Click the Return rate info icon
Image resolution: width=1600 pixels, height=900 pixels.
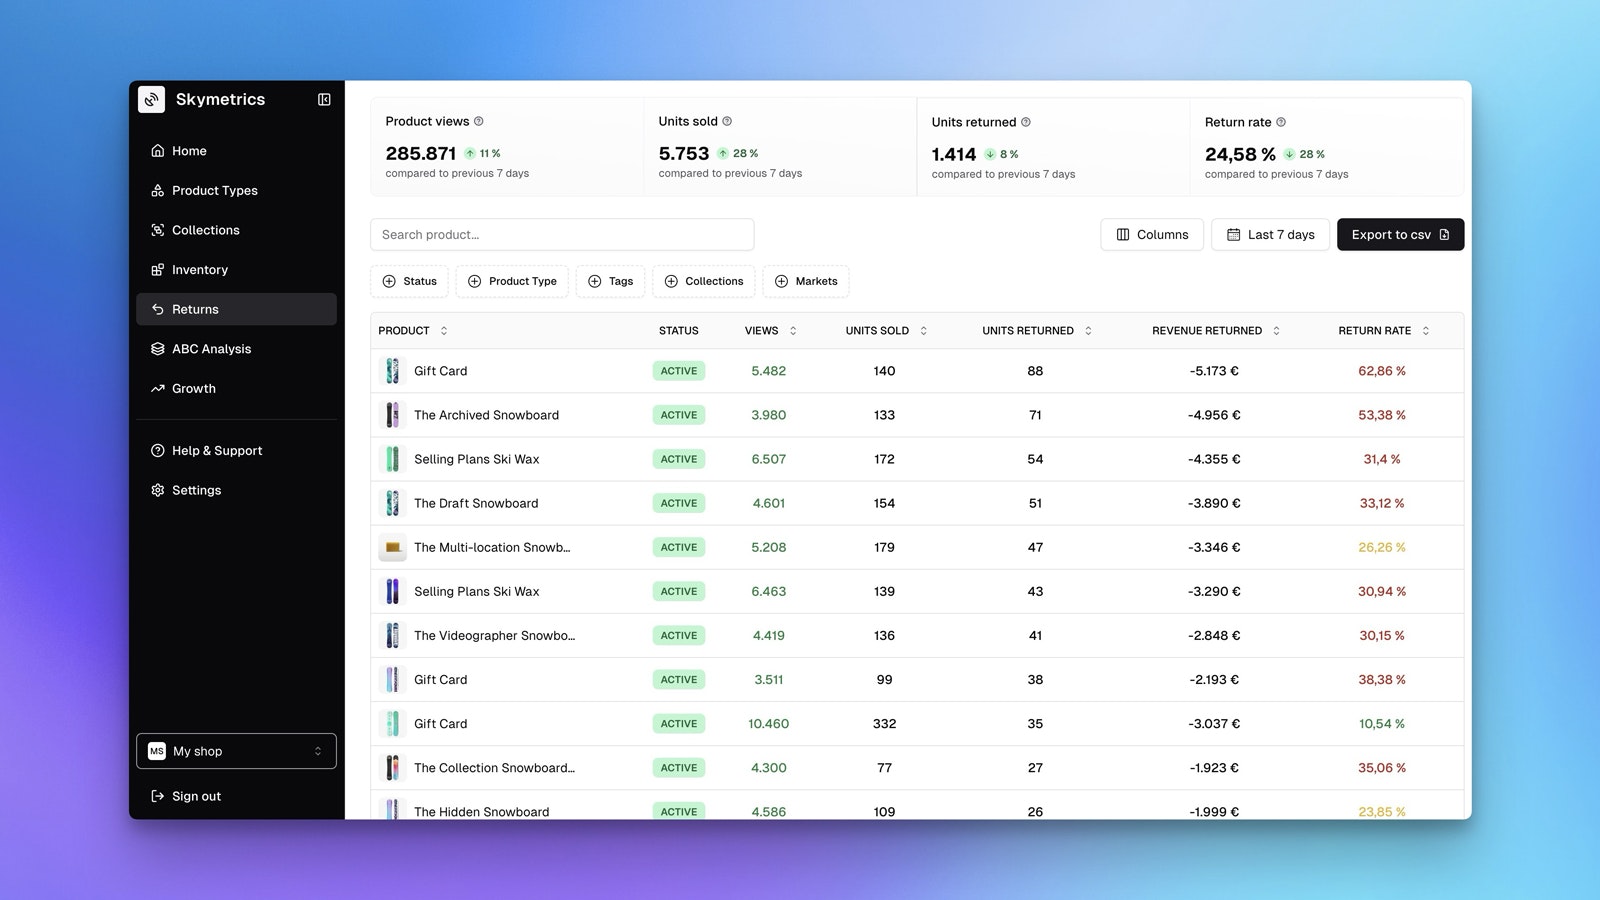click(x=1281, y=122)
